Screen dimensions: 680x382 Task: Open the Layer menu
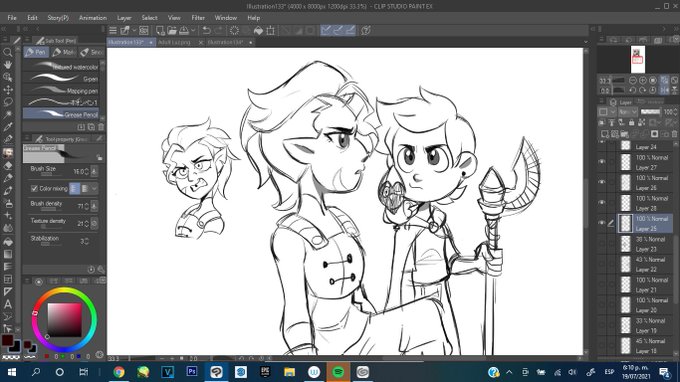124,18
